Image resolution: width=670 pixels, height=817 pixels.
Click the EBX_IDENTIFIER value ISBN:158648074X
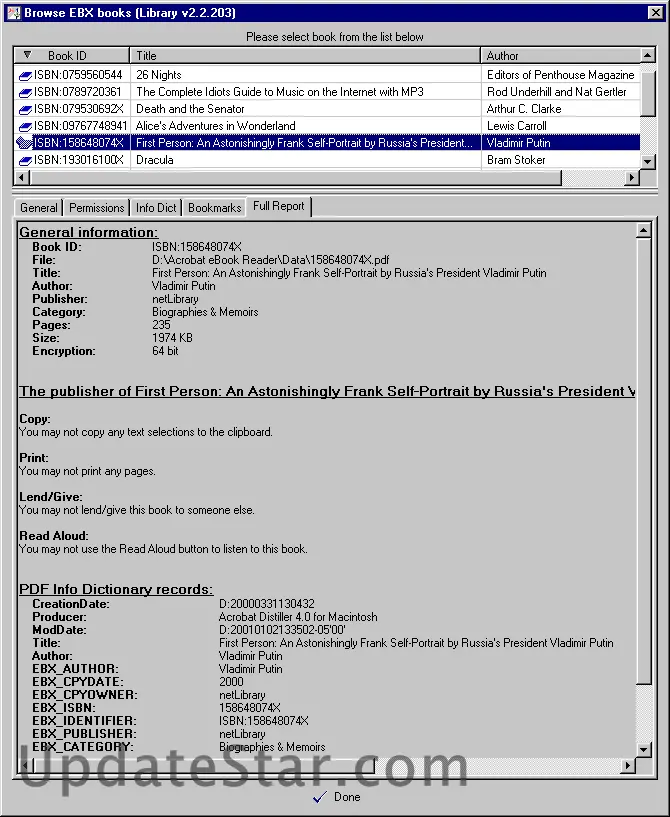click(x=264, y=721)
